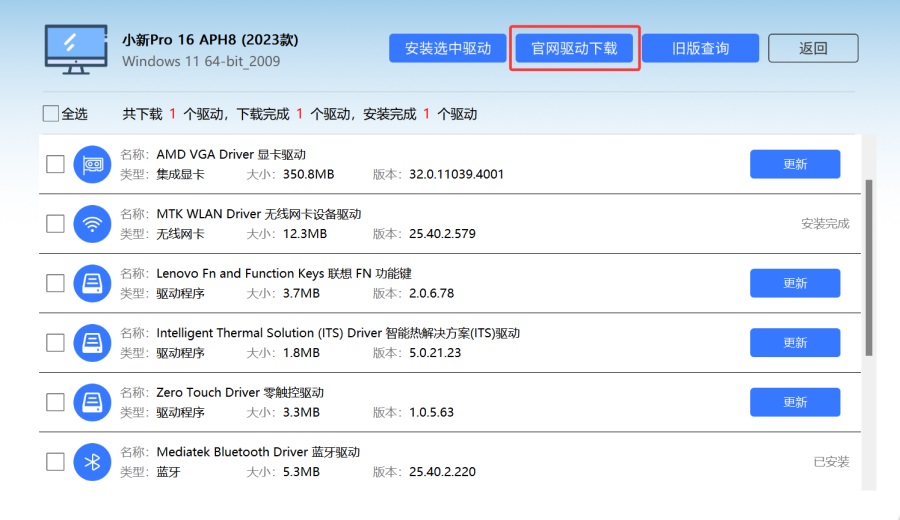Click the Mediatek Bluetooth icon
Screen dimensions: 900x520
[x=92, y=461]
